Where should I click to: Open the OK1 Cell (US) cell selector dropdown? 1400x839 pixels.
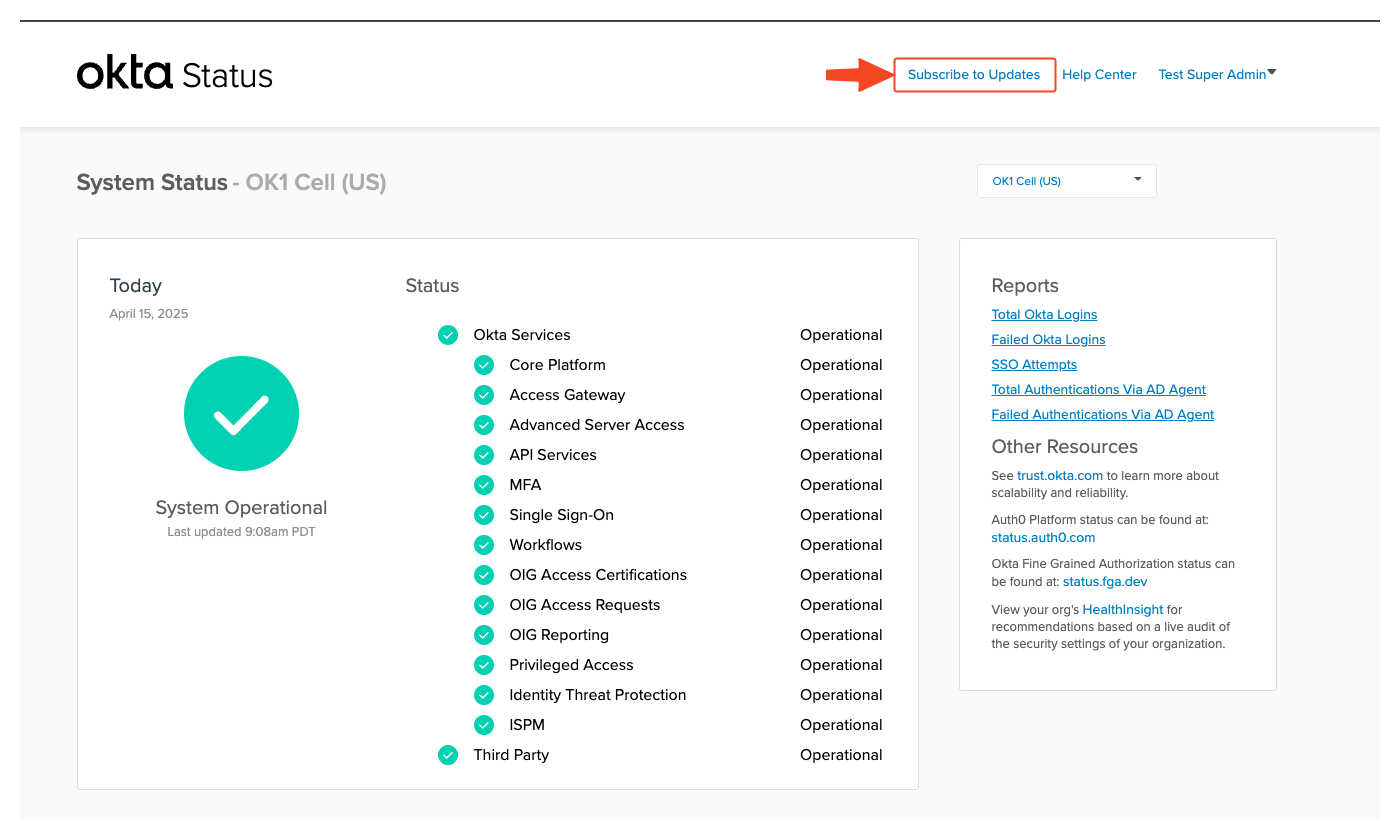tap(1066, 180)
